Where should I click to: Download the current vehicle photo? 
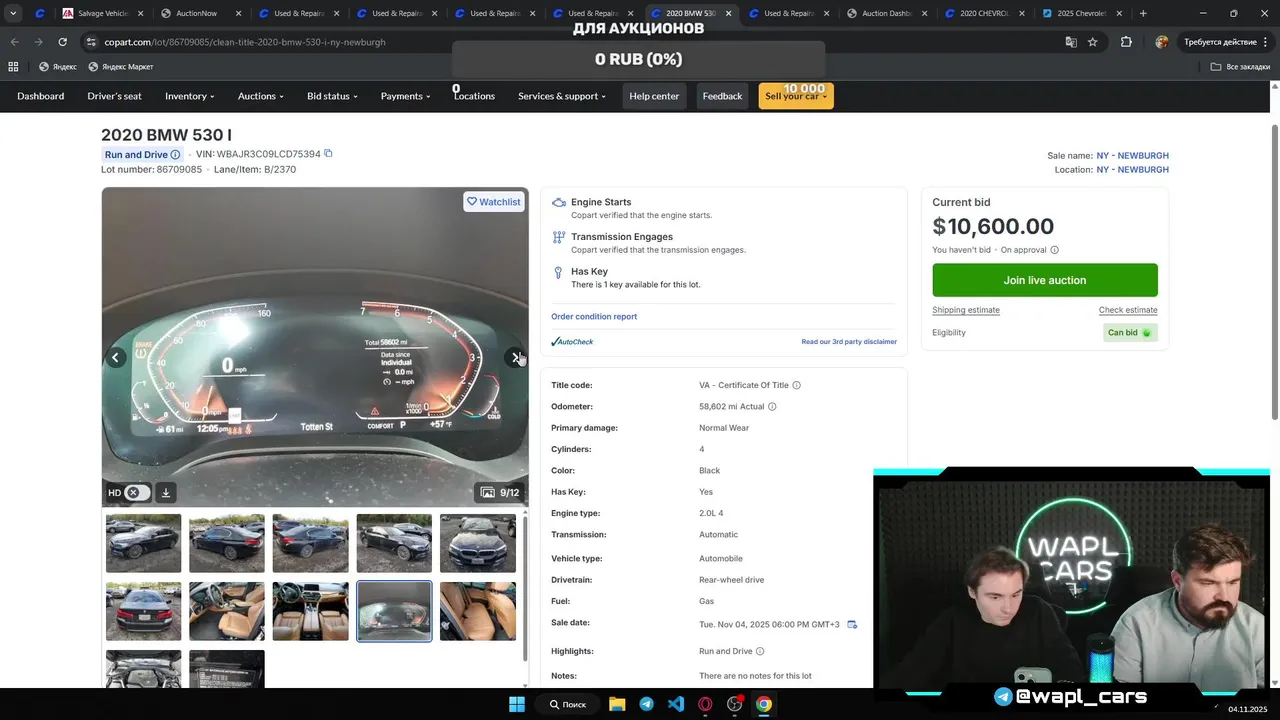(166, 492)
